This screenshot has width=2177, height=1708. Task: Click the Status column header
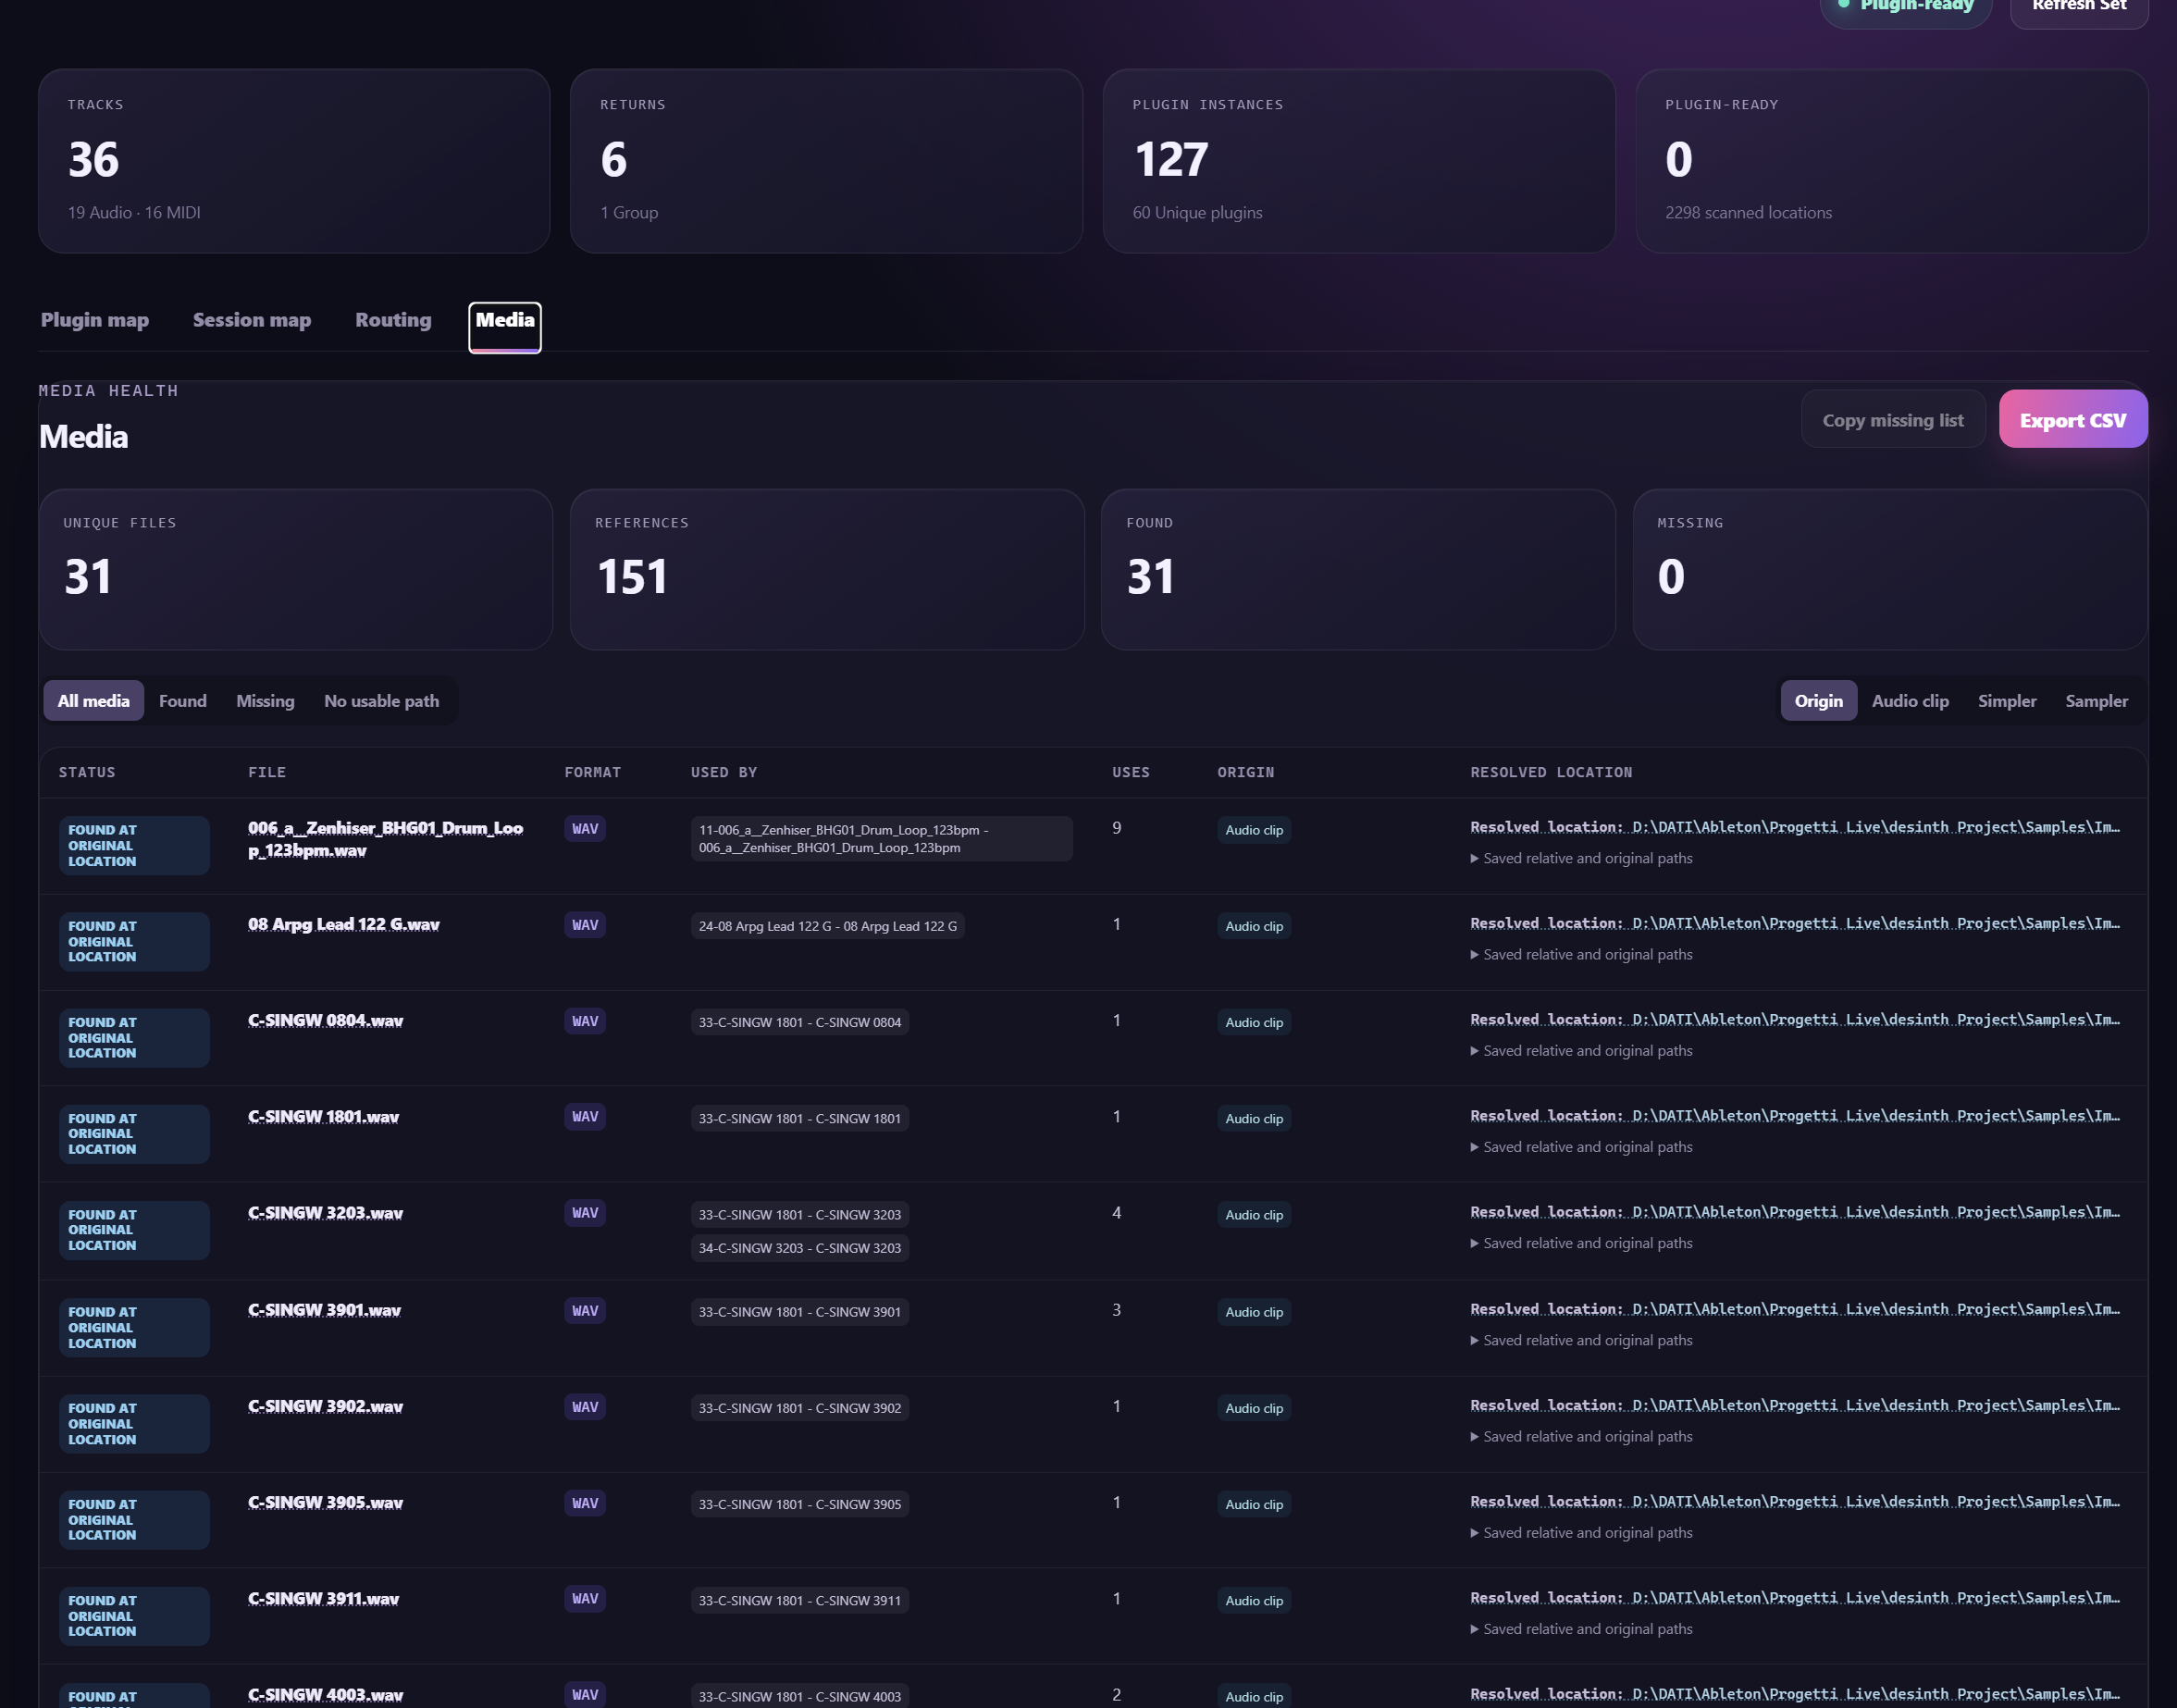pyautogui.click(x=87, y=772)
